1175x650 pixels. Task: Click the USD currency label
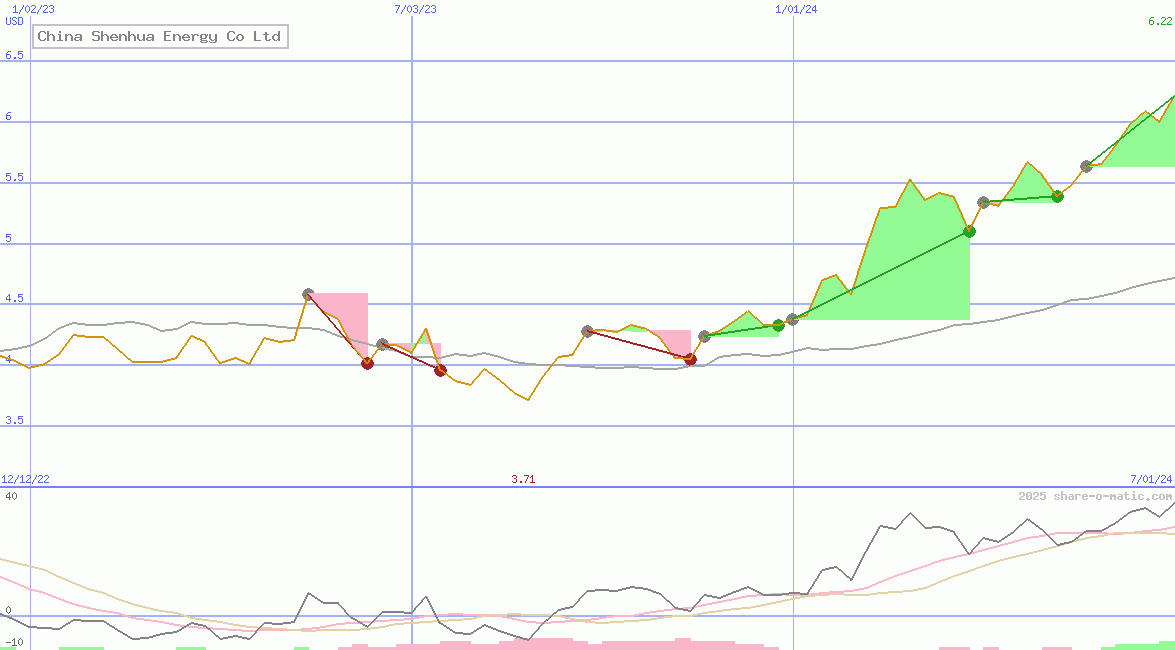click(x=13, y=20)
